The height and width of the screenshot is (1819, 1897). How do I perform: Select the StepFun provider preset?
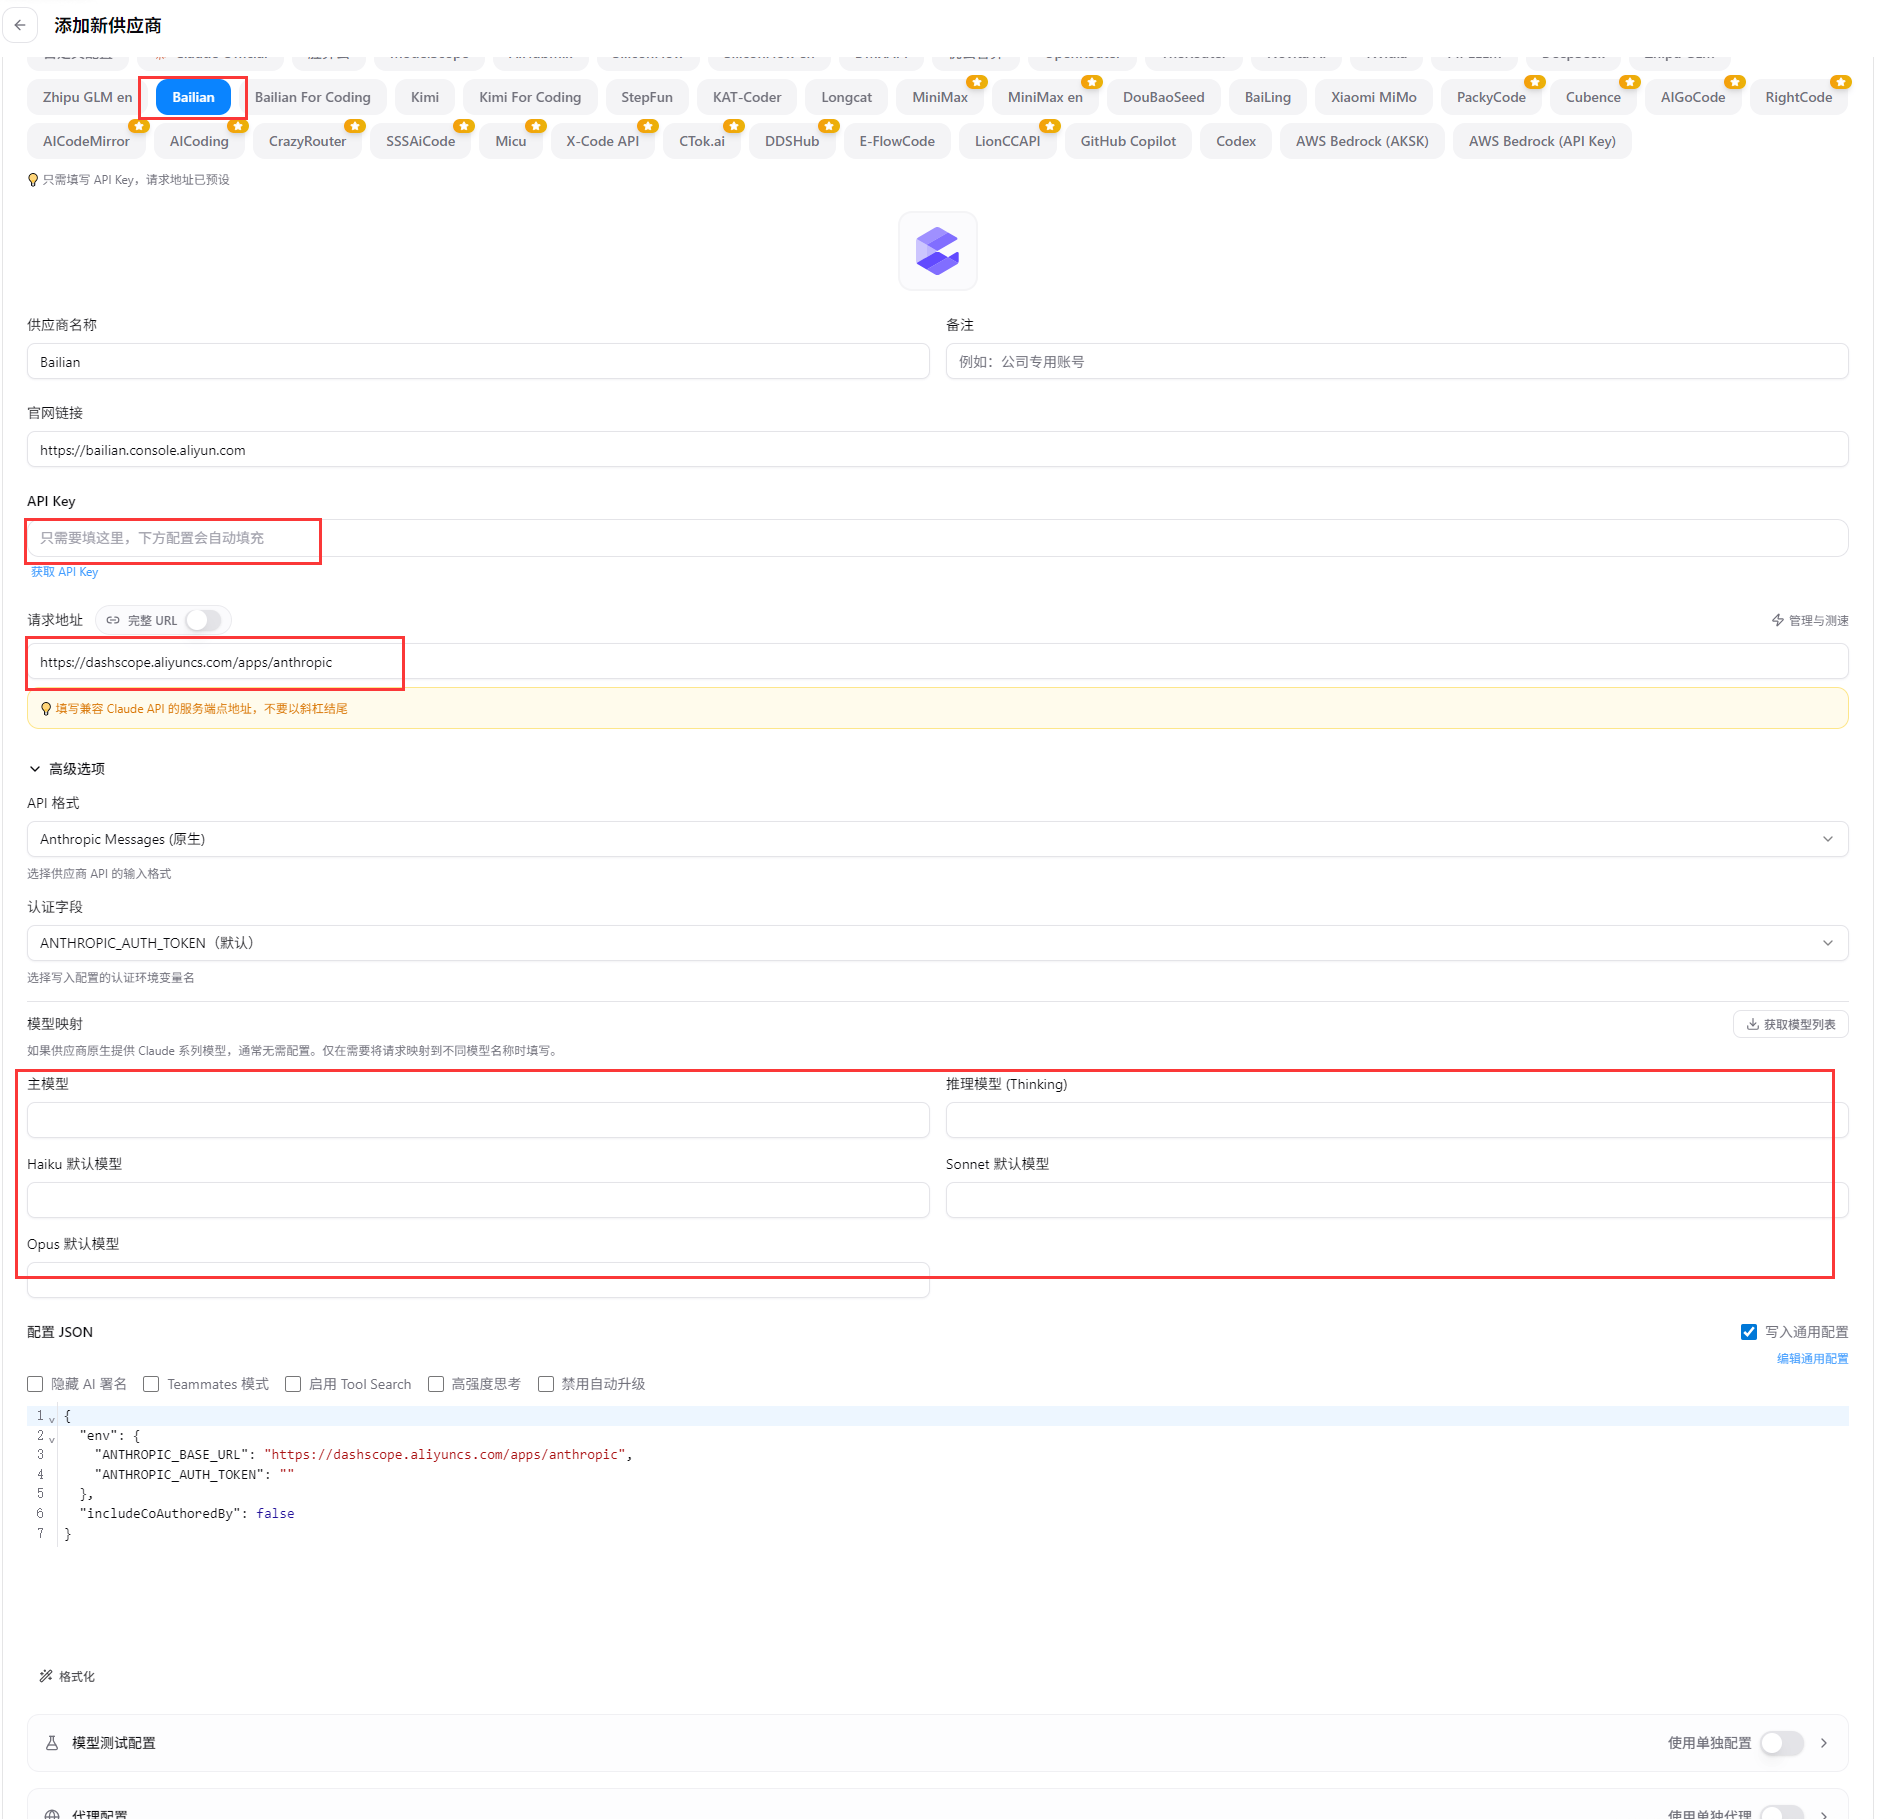(647, 97)
